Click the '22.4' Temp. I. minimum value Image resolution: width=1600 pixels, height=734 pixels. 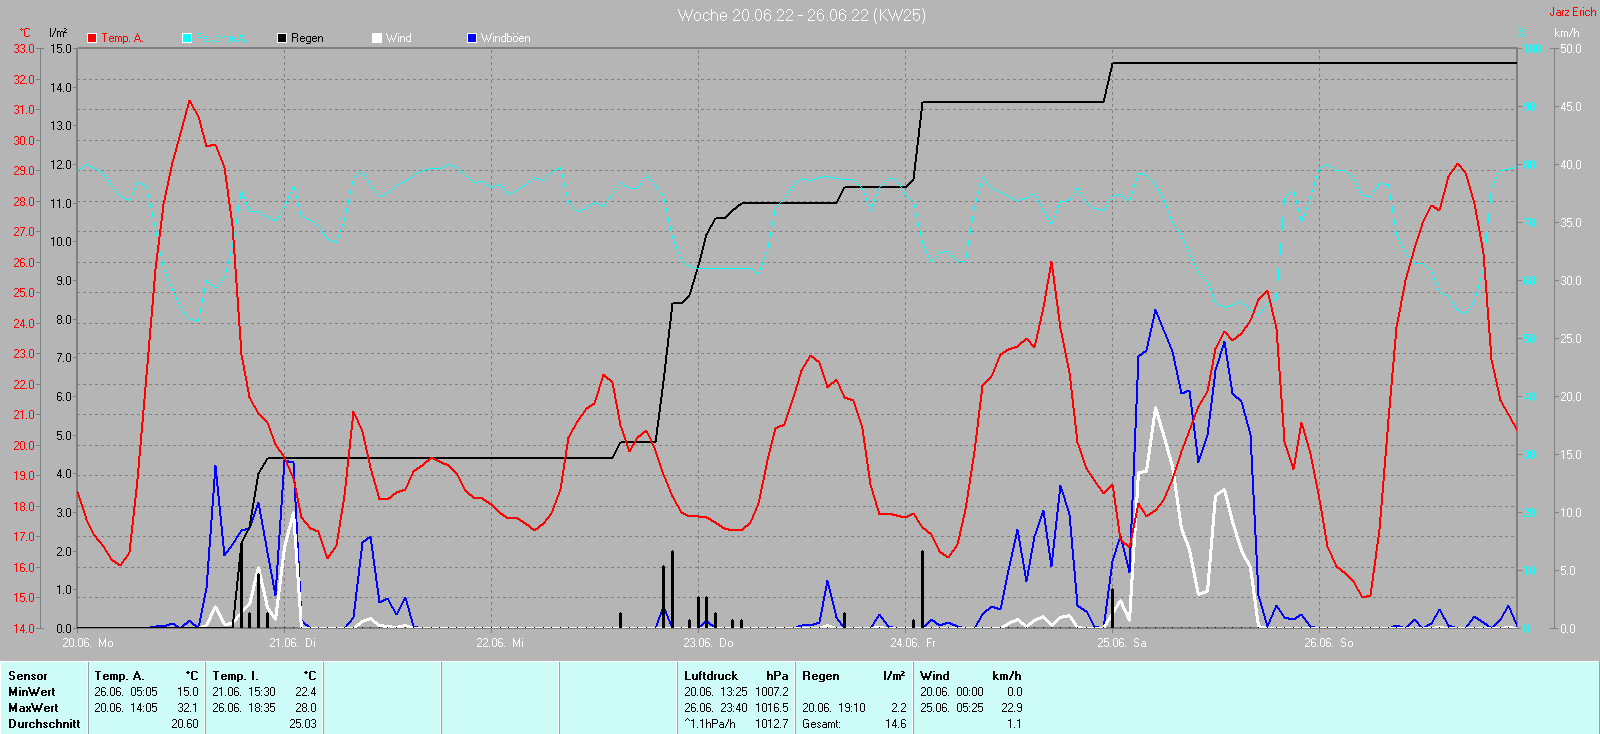pos(306,692)
